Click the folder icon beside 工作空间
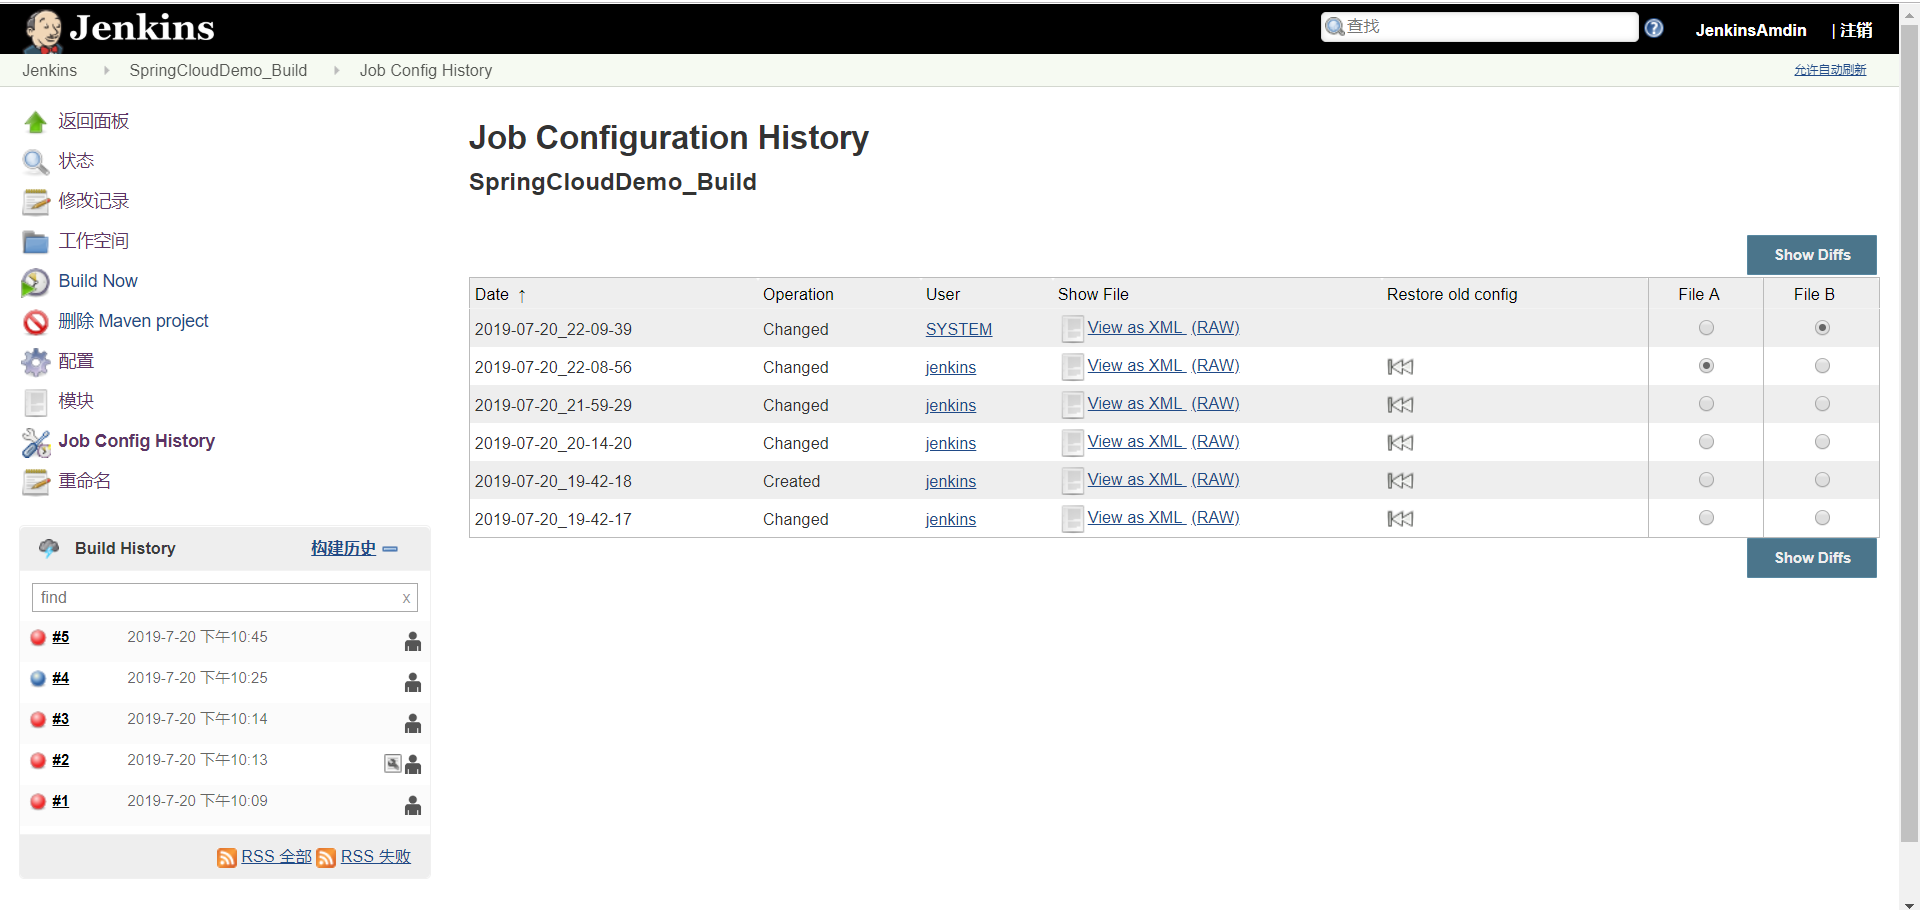 click(36, 242)
